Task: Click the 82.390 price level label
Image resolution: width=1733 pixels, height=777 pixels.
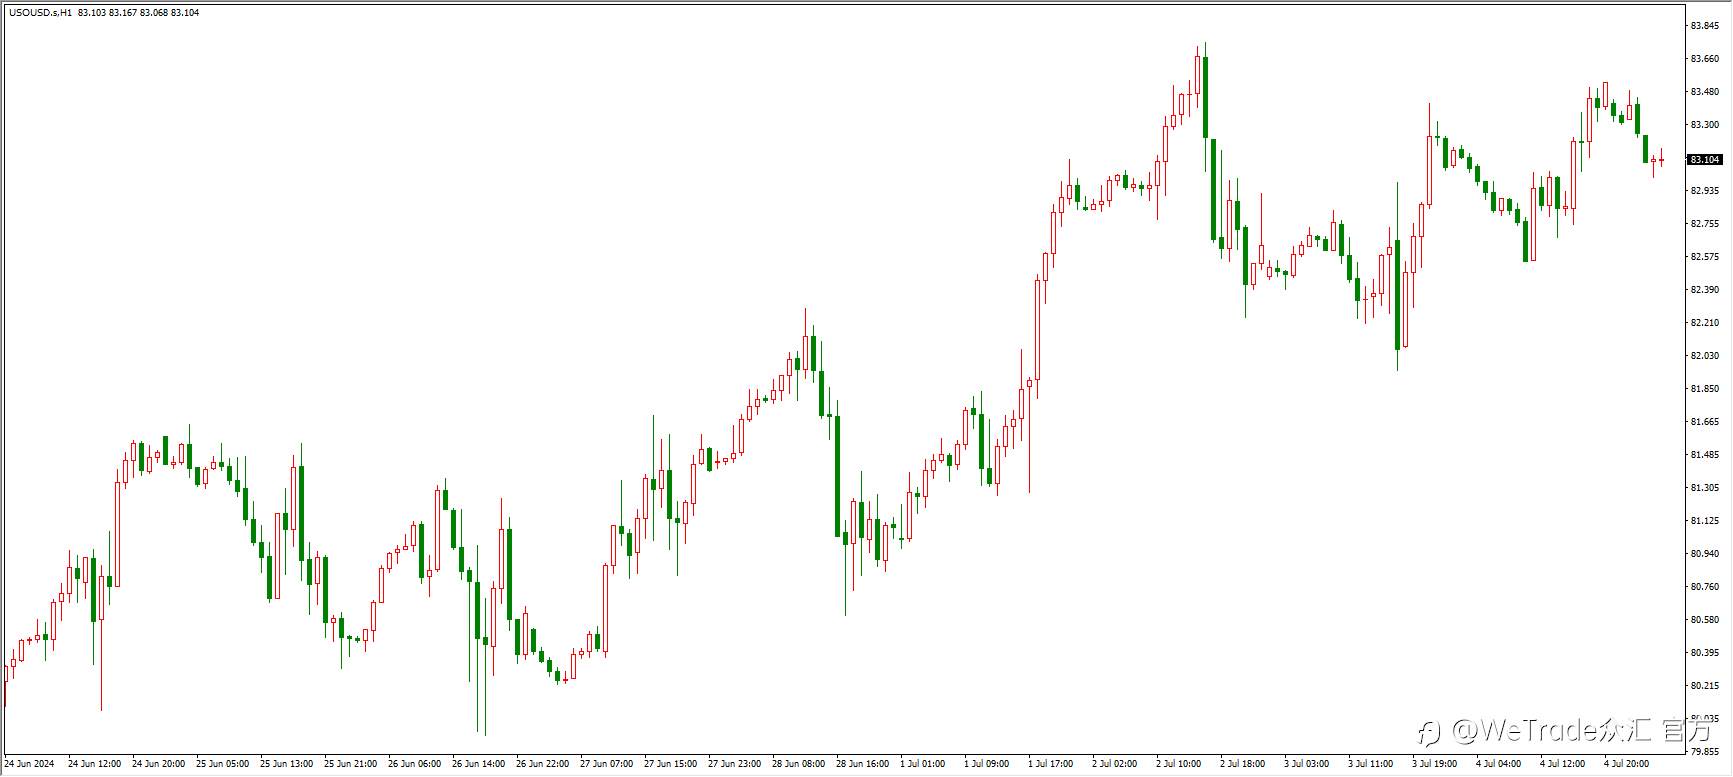Action: 1704,290
